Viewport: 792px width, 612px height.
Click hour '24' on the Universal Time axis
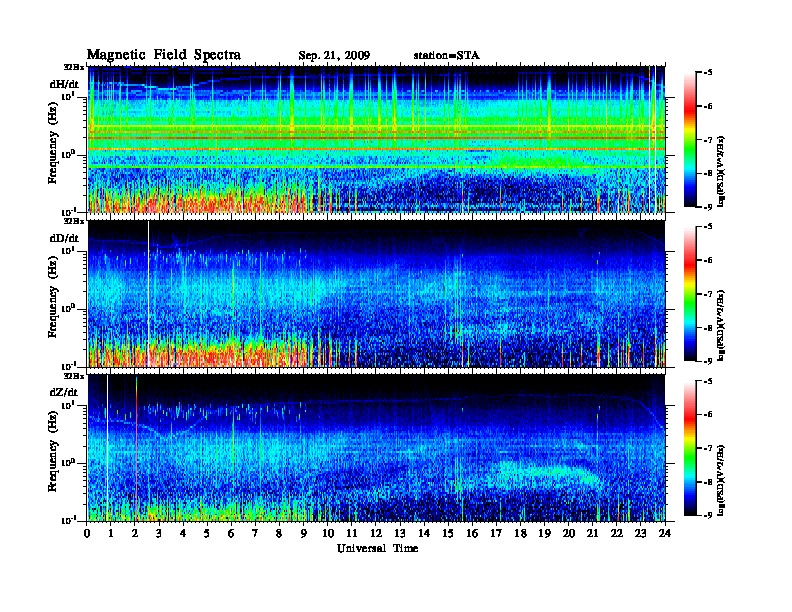(x=665, y=533)
